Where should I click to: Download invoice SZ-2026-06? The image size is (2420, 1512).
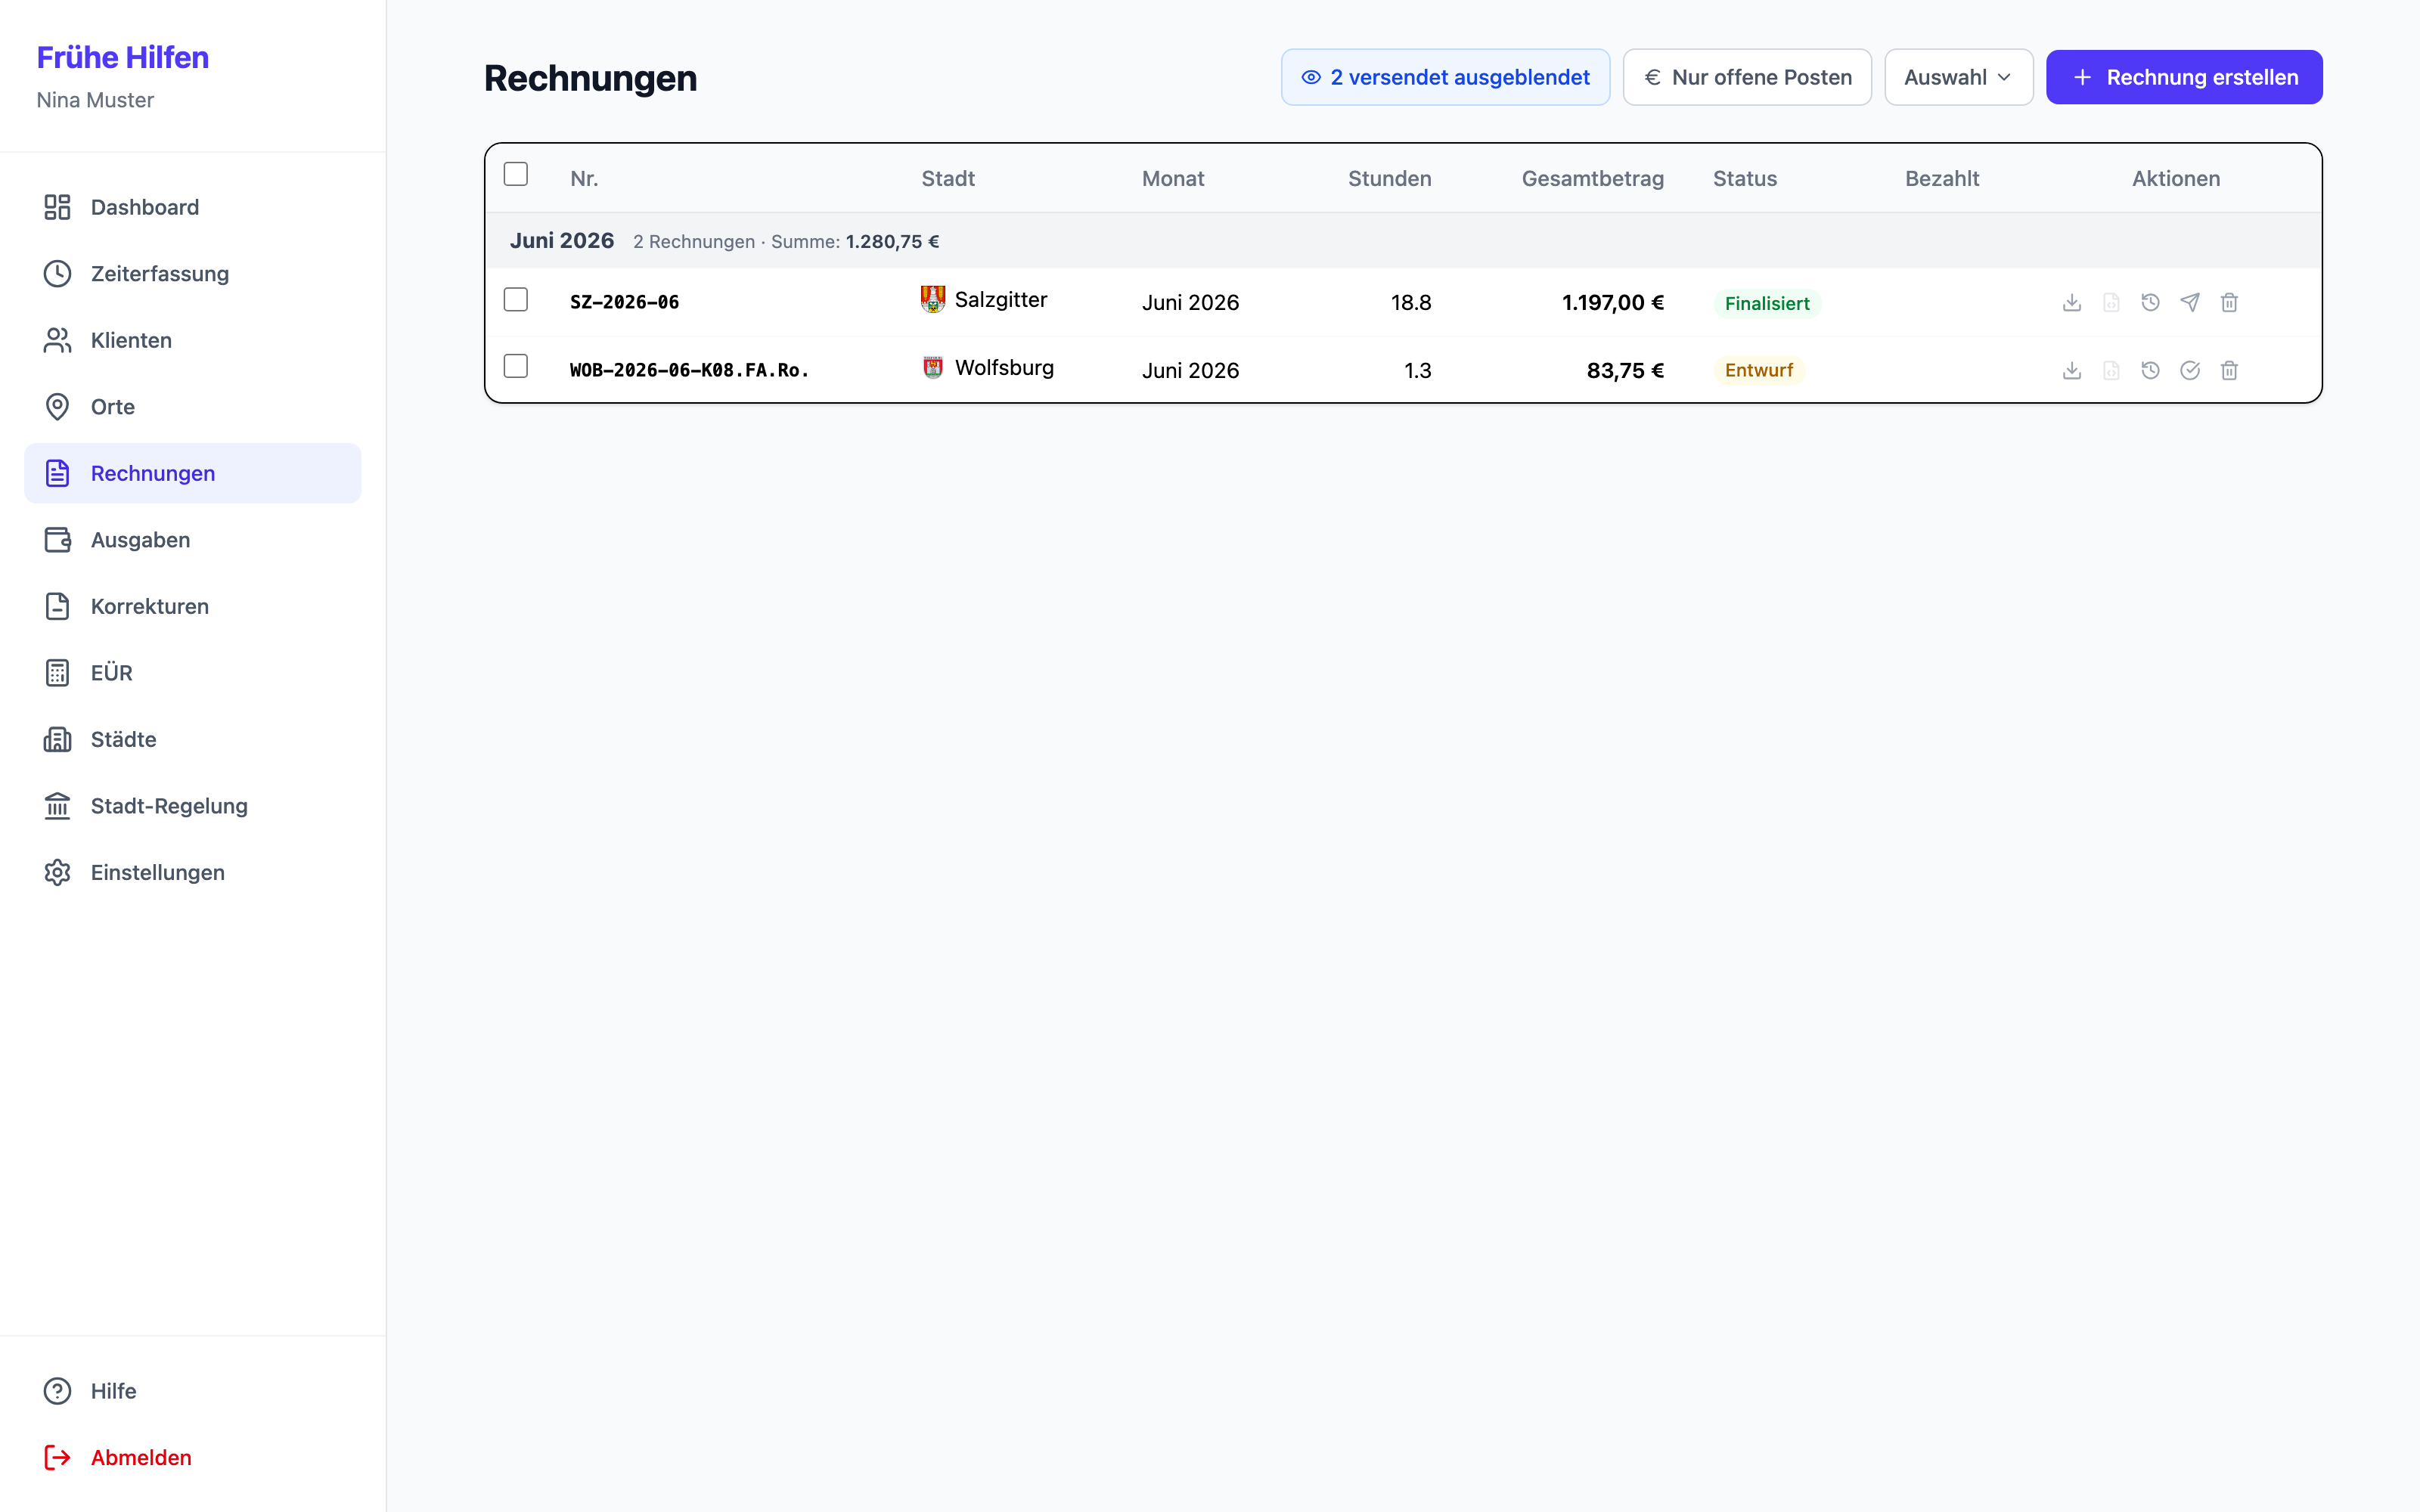point(2071,302)
